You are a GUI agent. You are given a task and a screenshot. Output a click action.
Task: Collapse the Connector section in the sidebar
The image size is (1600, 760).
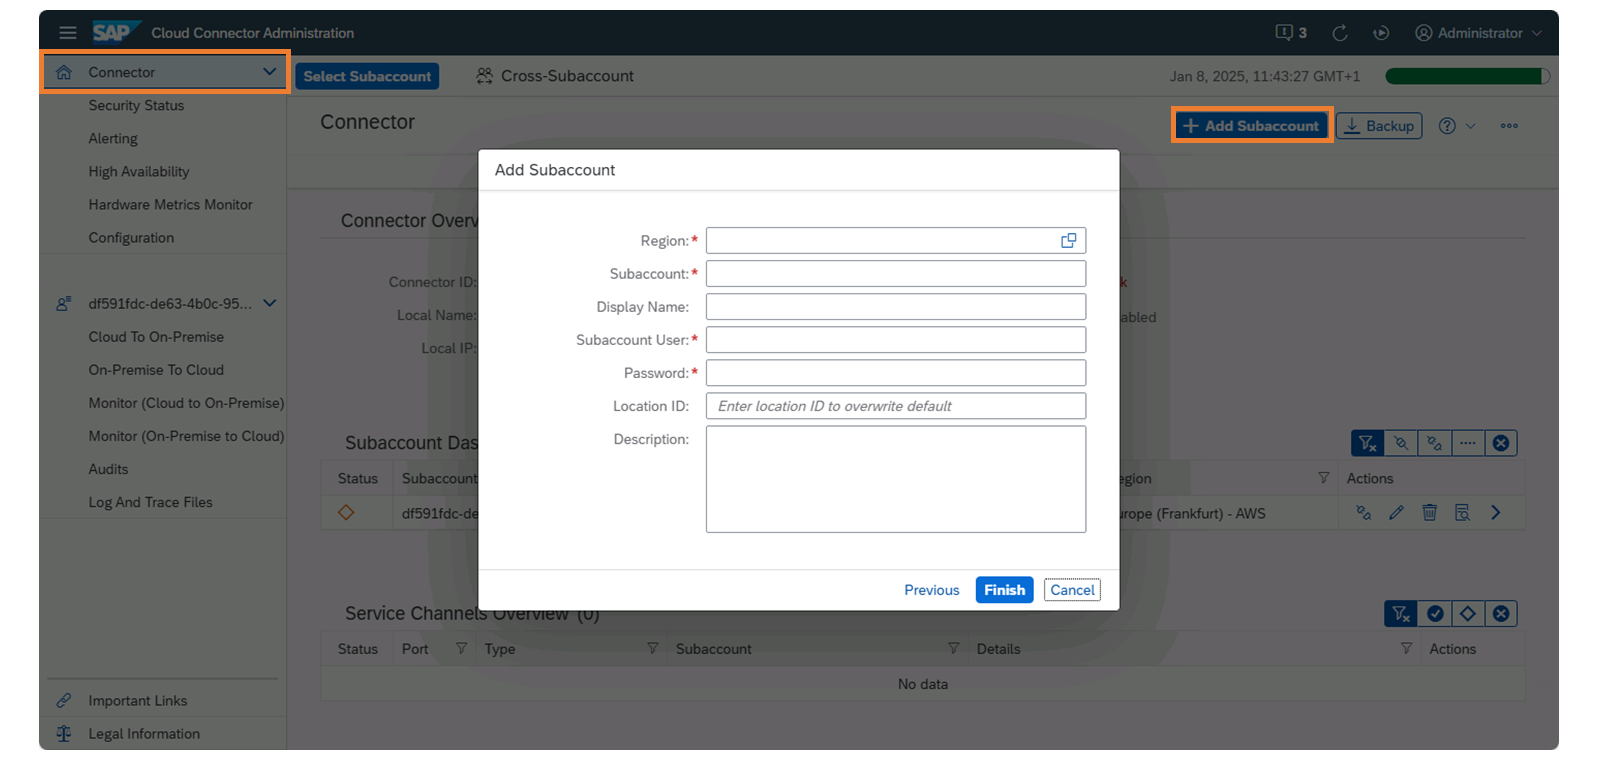click(x=269, y=72)
